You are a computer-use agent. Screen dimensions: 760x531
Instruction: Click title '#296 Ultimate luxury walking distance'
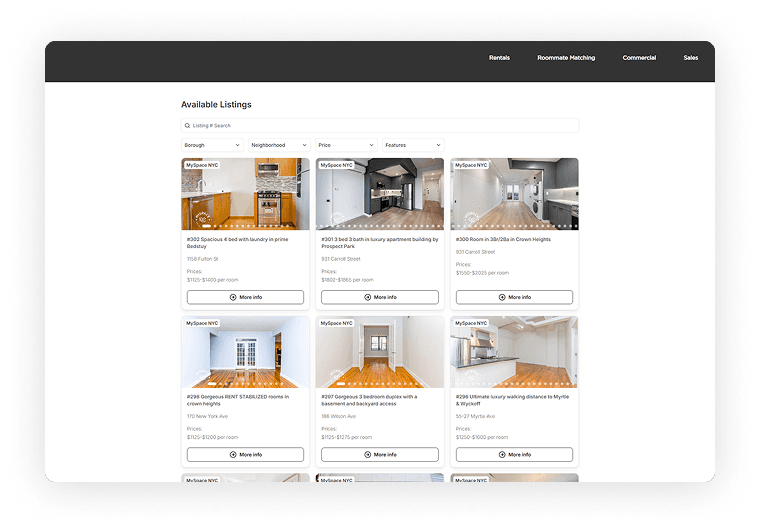pyautogui.click(x=512, y=400)
